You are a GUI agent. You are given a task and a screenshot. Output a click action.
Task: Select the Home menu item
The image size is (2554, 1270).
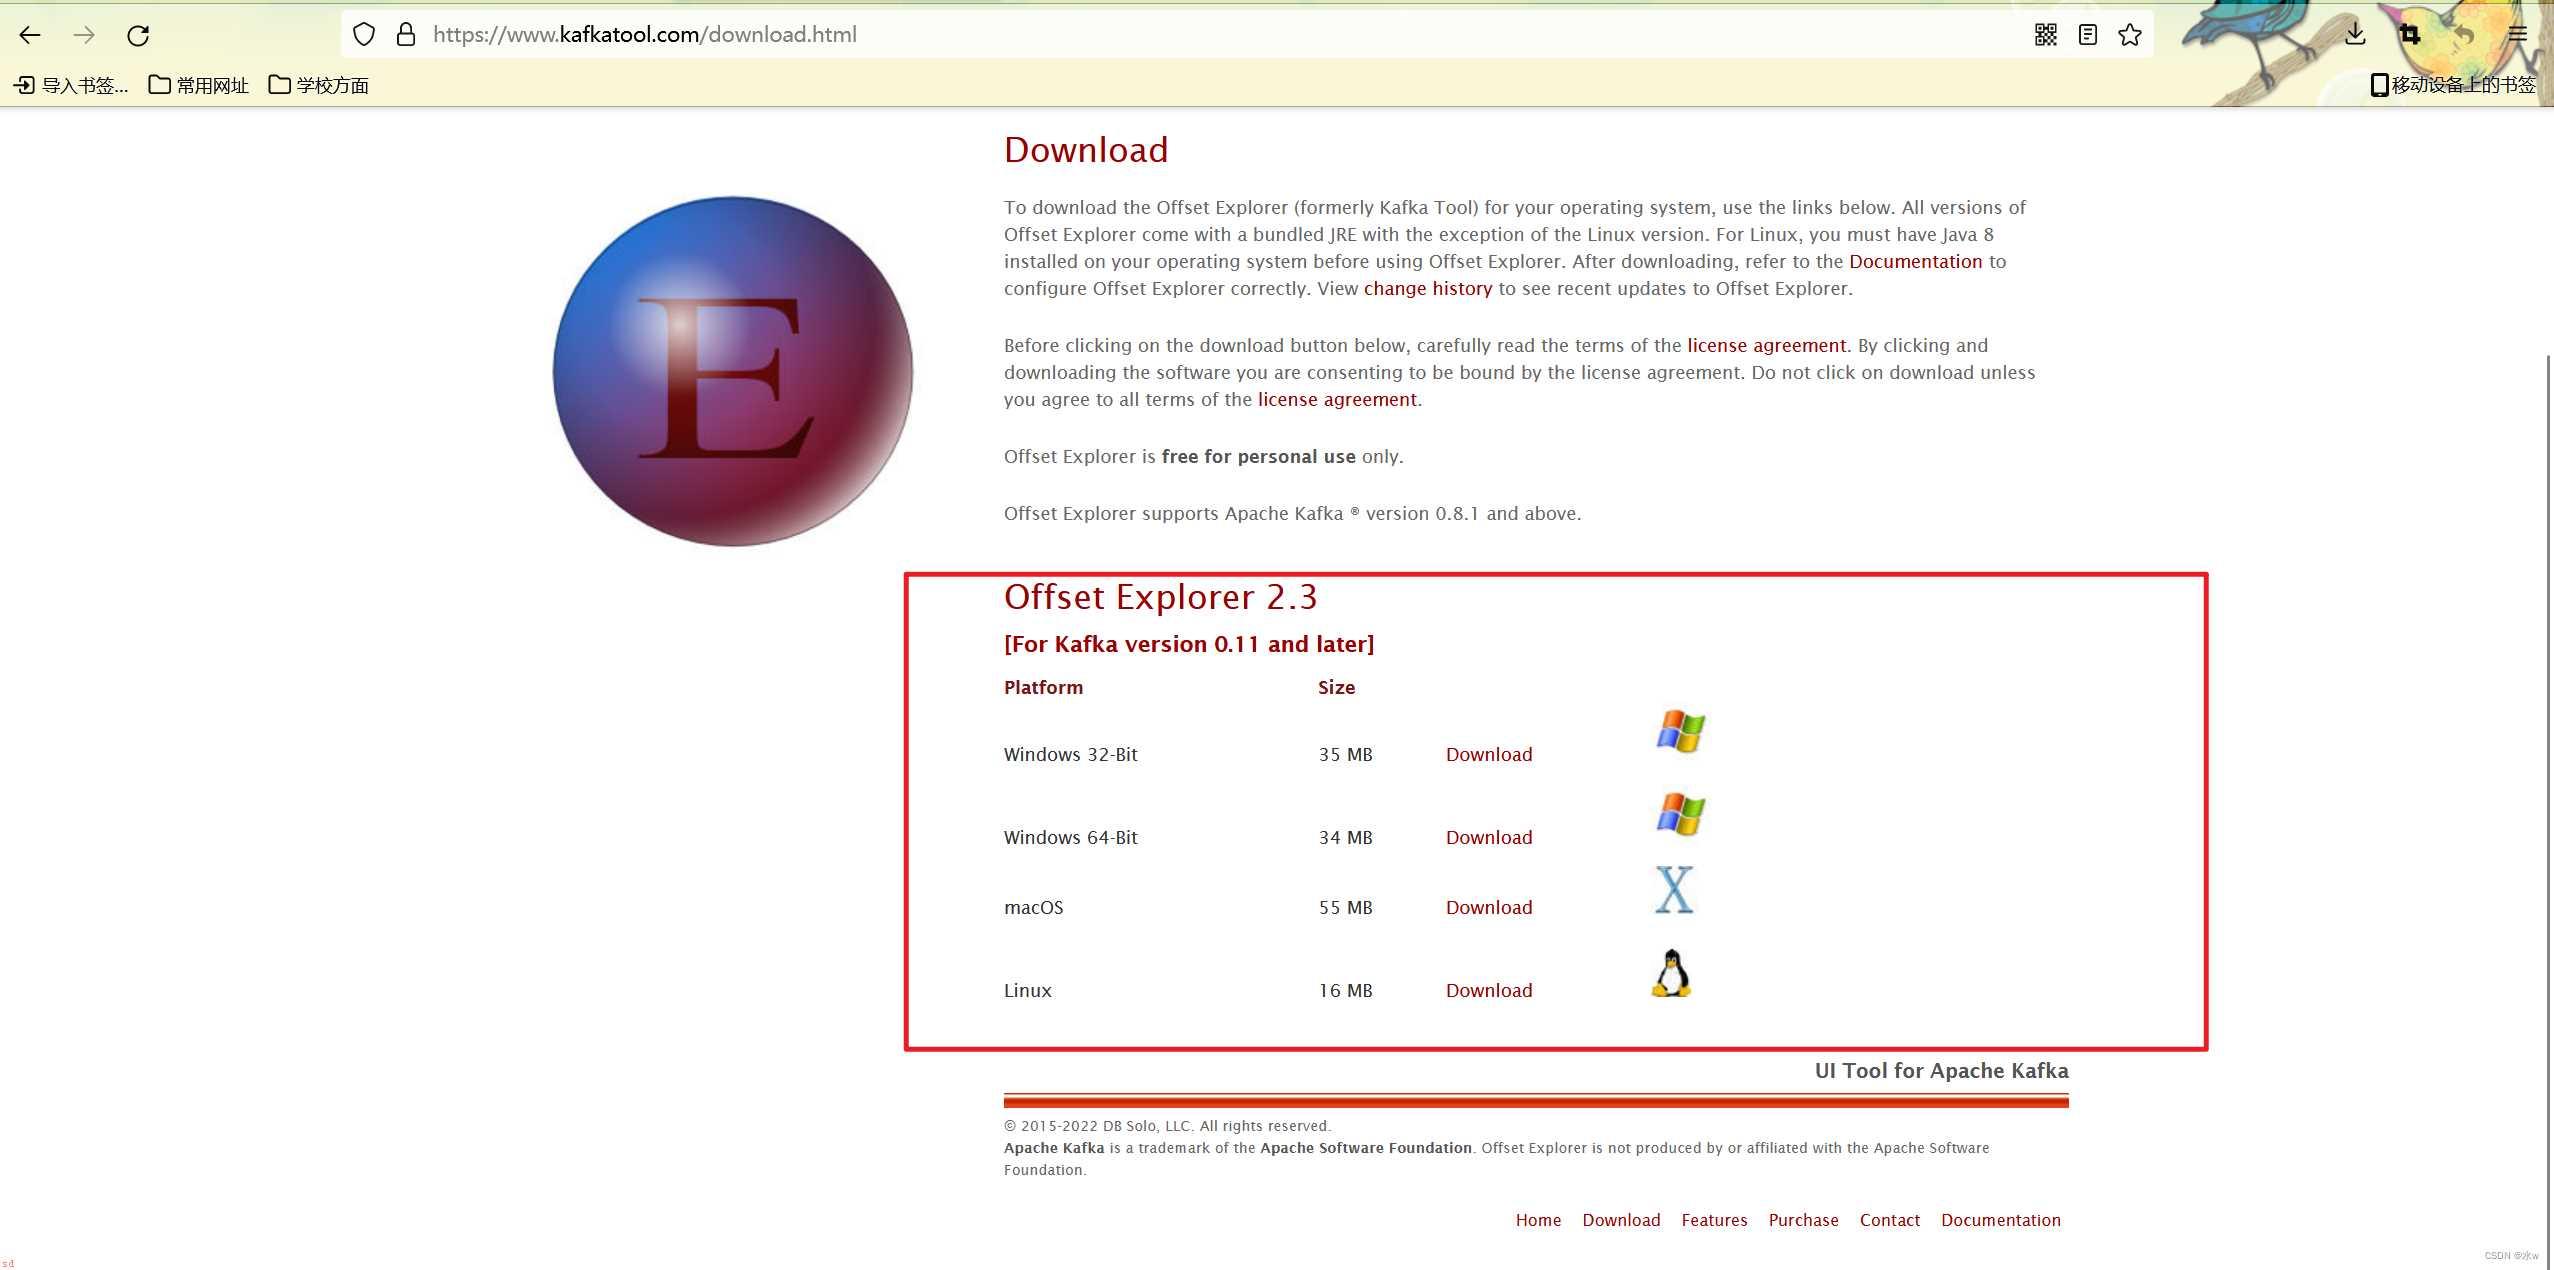1538,1218
